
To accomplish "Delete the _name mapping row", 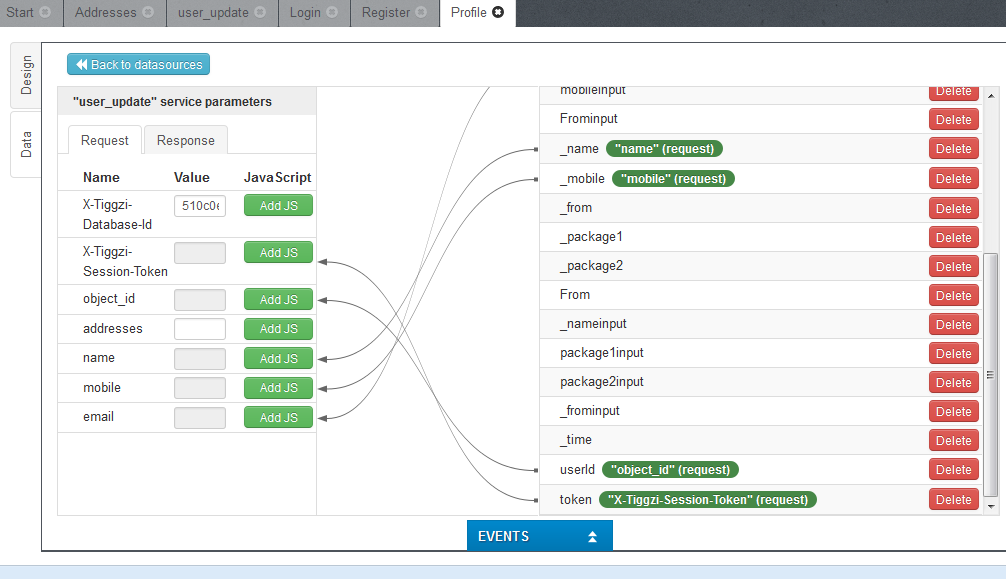I will [x=953, y=149].
